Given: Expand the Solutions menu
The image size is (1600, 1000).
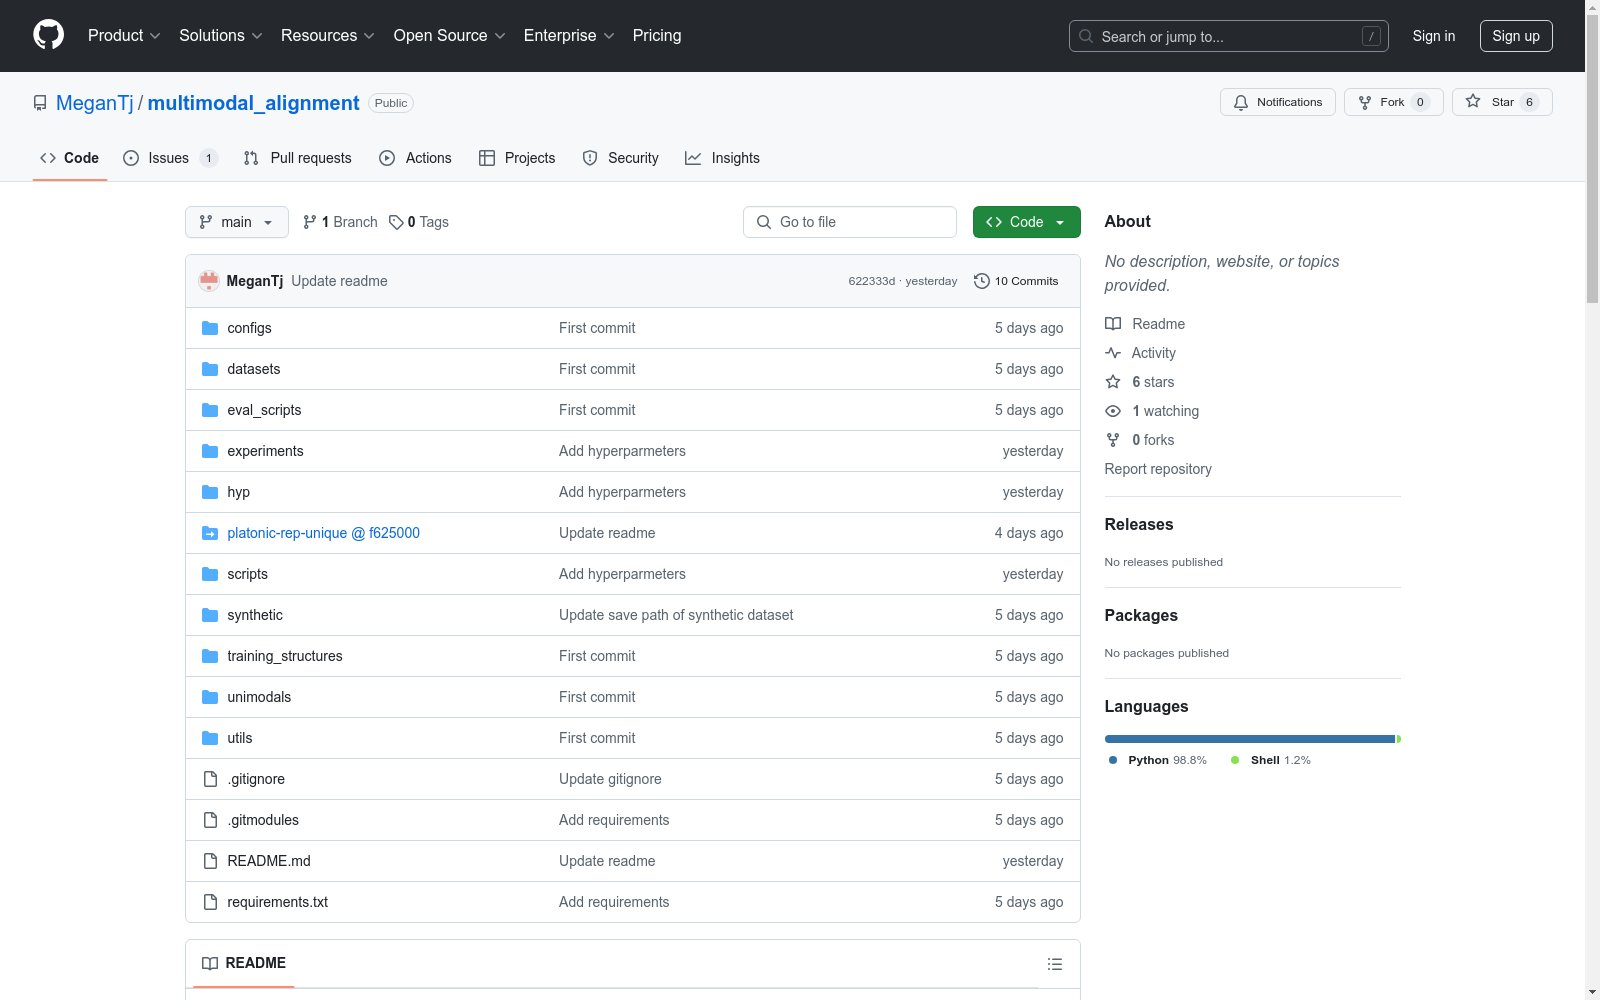Looking at the screenshot, I should (221, 36).
